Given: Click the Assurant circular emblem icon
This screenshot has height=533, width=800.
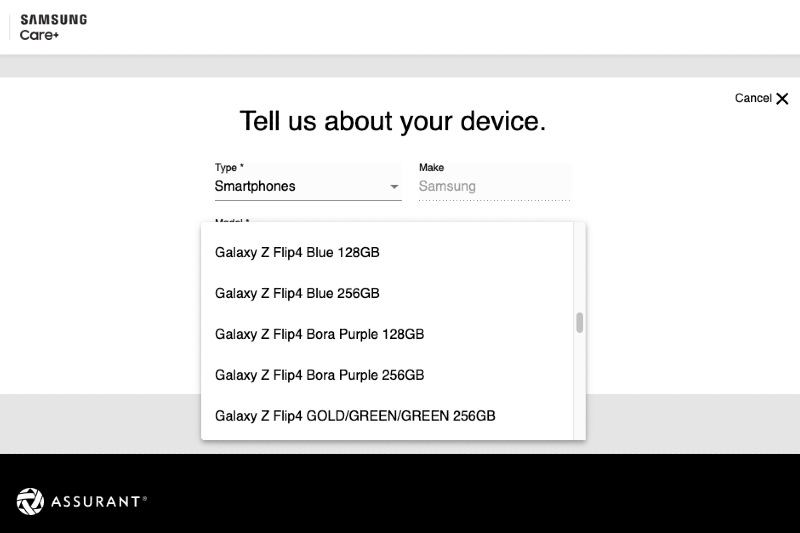Looking at the screenshot, I should tap(30, 501).
